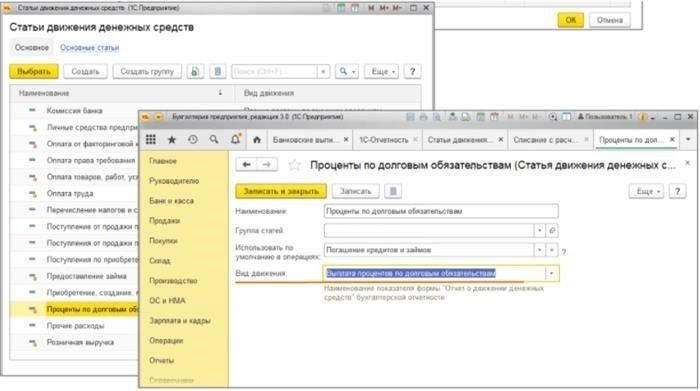Expand Вид движения dropdown arrow
This screenshot has width=700, height=391.
click(x=552, y=273)
